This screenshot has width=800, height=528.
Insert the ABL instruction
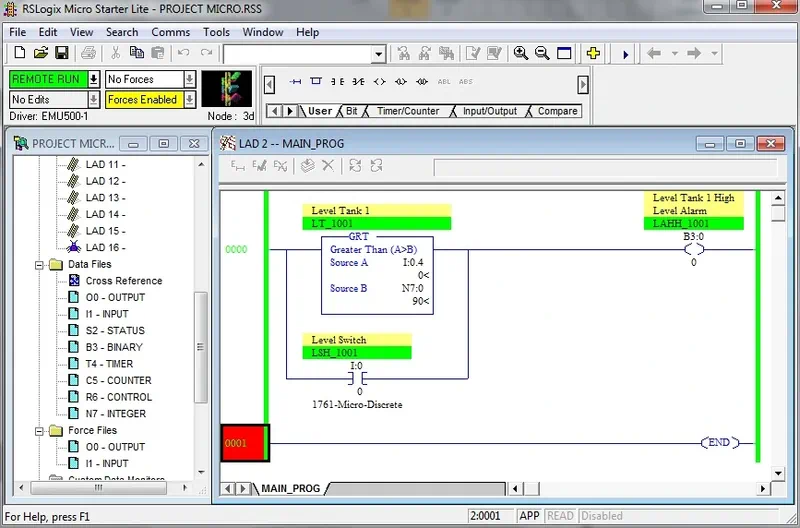point(444,82)
